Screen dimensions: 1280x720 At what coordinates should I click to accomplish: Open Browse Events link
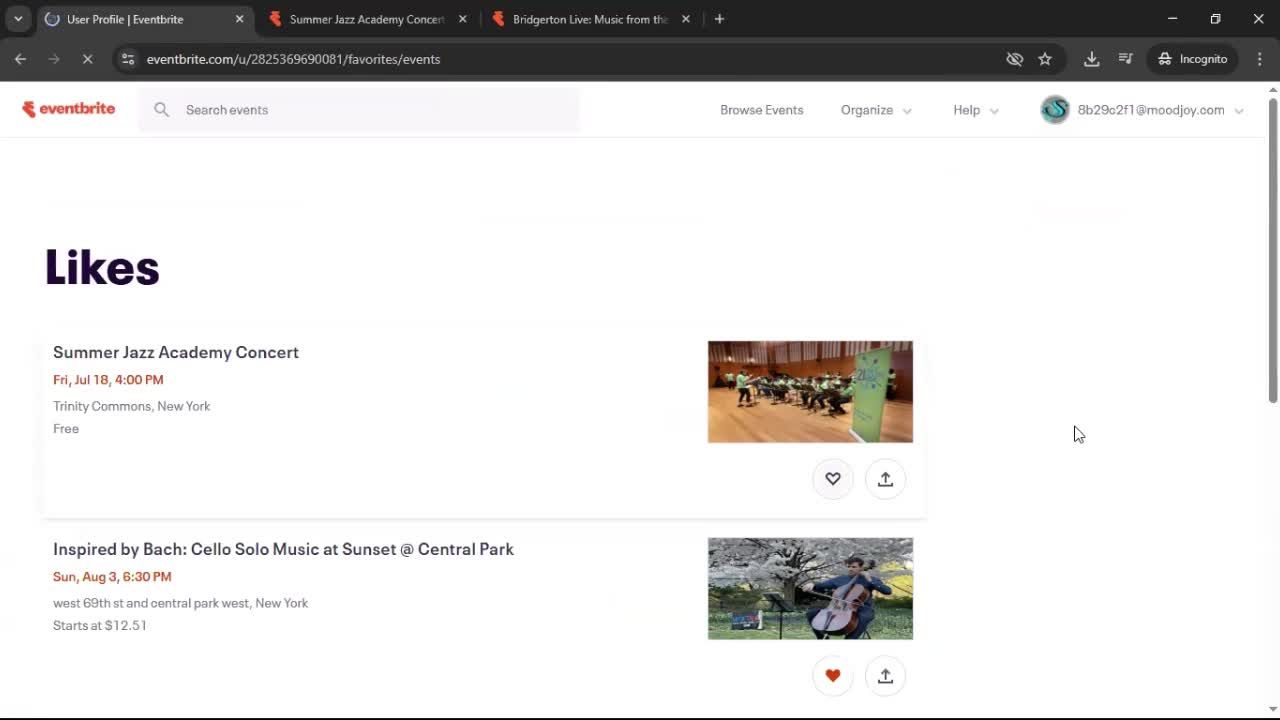pos(762,110)
